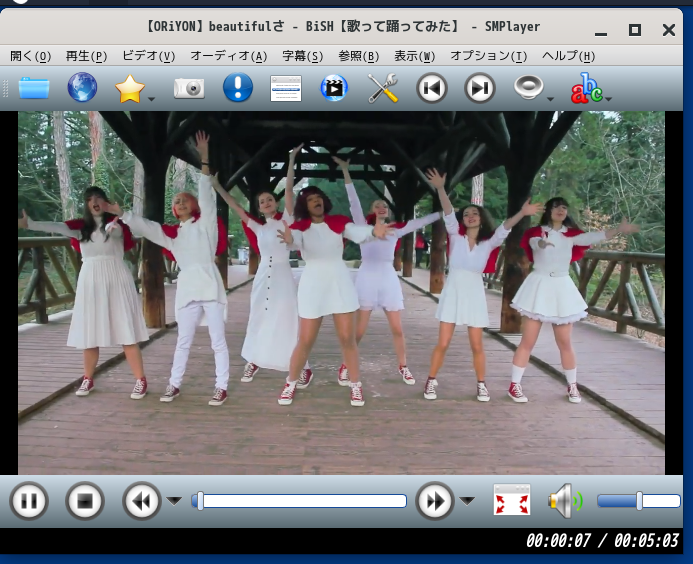The height and width of the screenshot is (564, 693).
Task: Maximize the SMPlayer window
Action: tap(635, 30)
